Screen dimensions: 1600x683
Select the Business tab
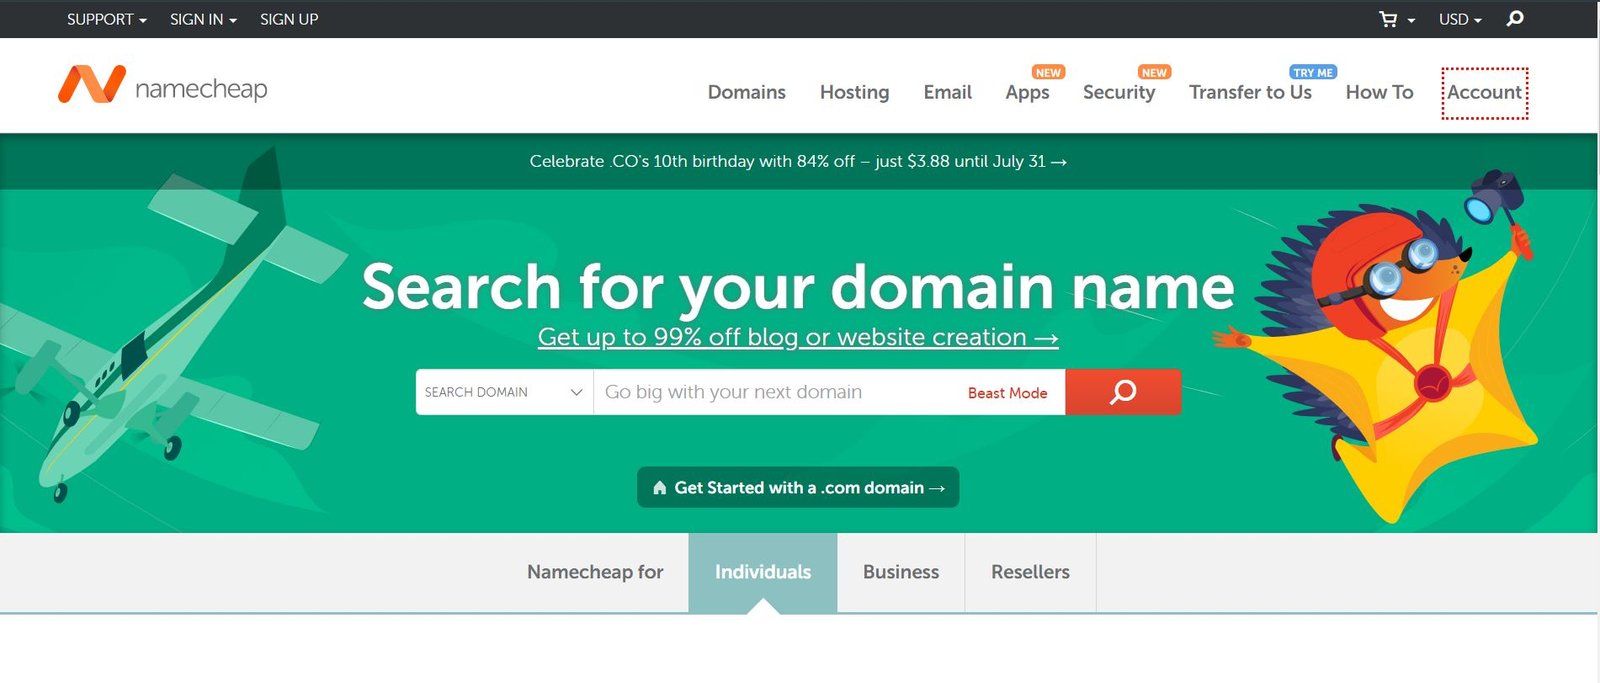coord(900,572)
